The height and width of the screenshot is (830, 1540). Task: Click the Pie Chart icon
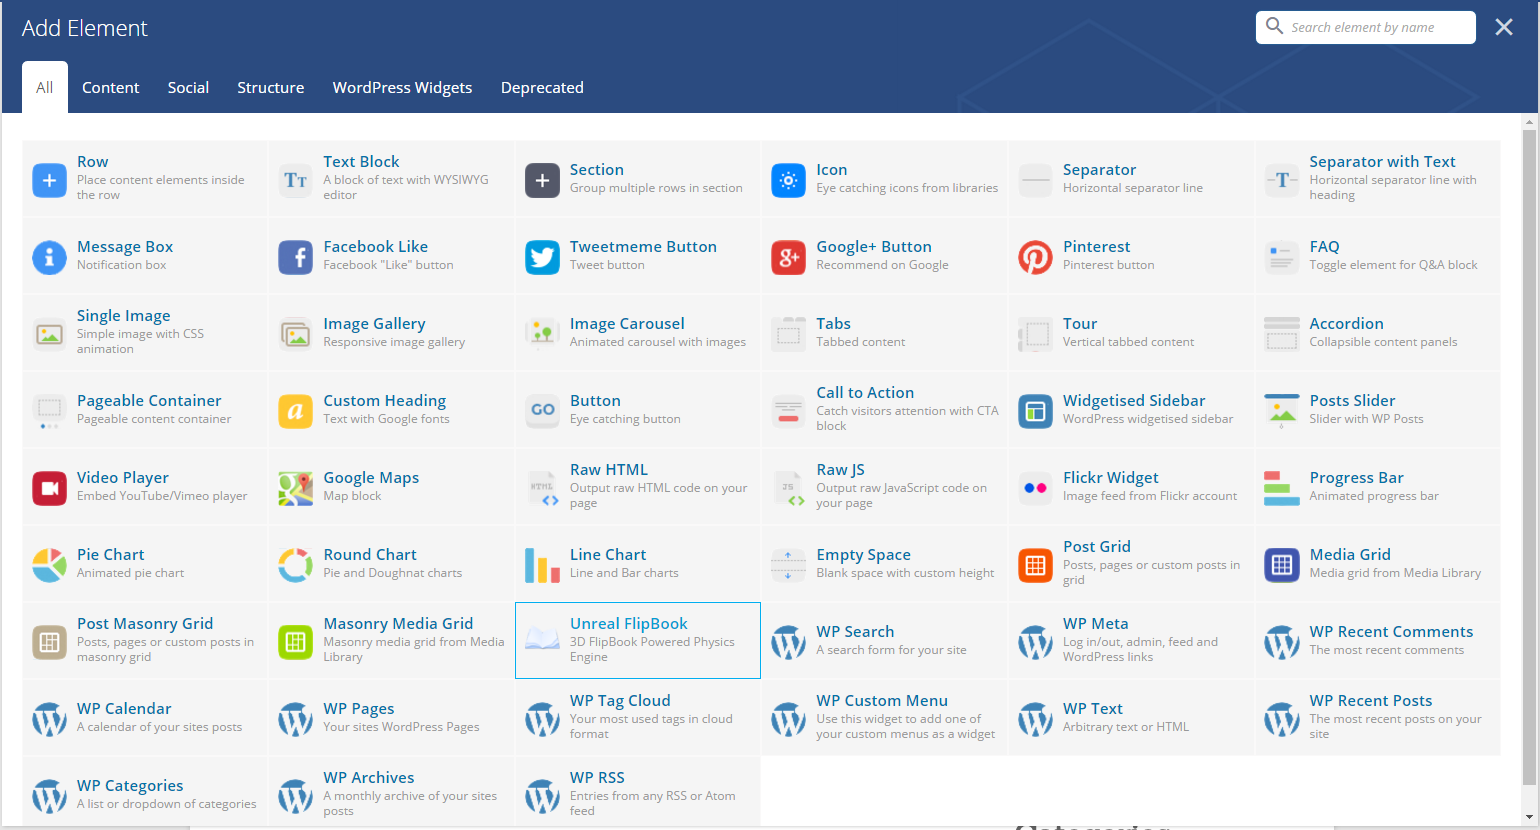[x=49, y=565]
